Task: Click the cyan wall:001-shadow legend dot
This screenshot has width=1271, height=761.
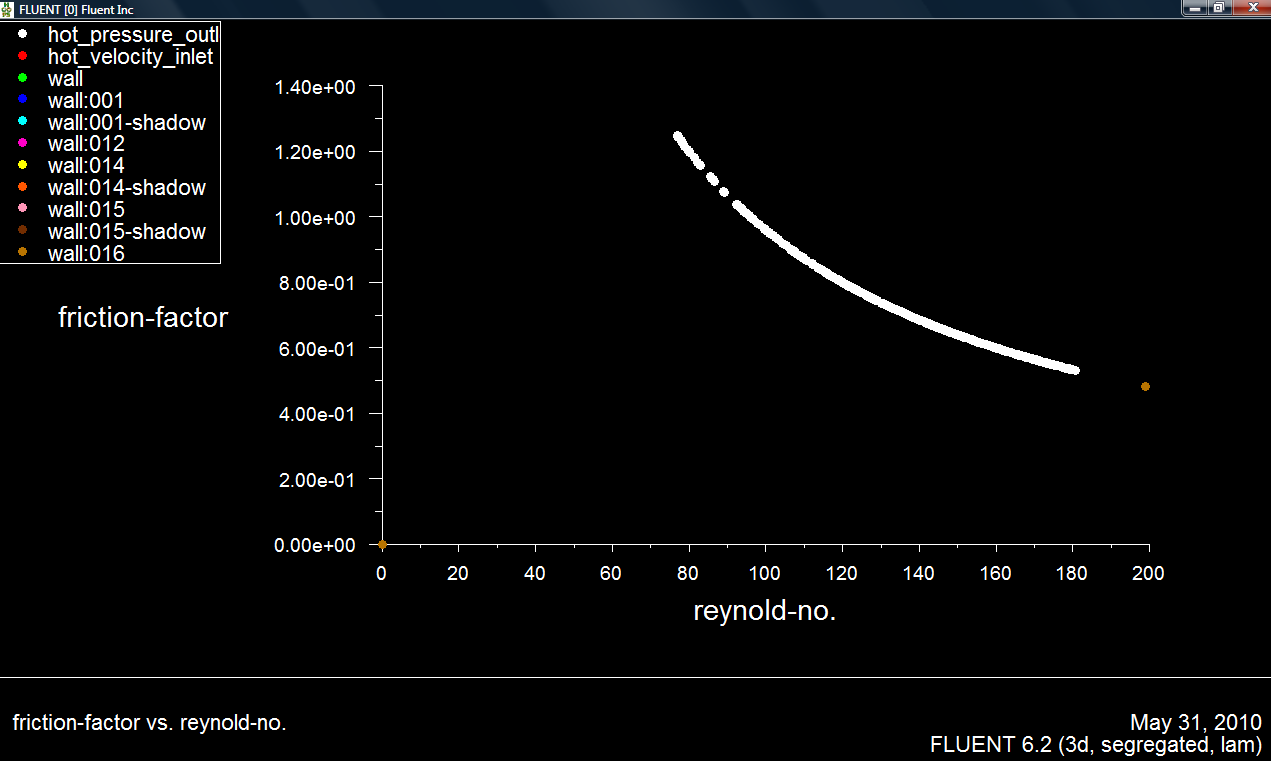Action: [22, 122]
